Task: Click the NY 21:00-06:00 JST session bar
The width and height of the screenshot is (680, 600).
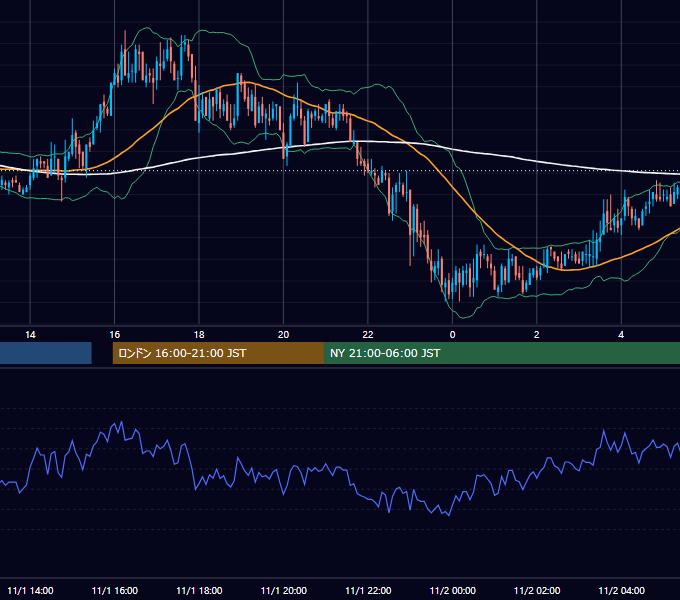Action: (x=502, y=353)
